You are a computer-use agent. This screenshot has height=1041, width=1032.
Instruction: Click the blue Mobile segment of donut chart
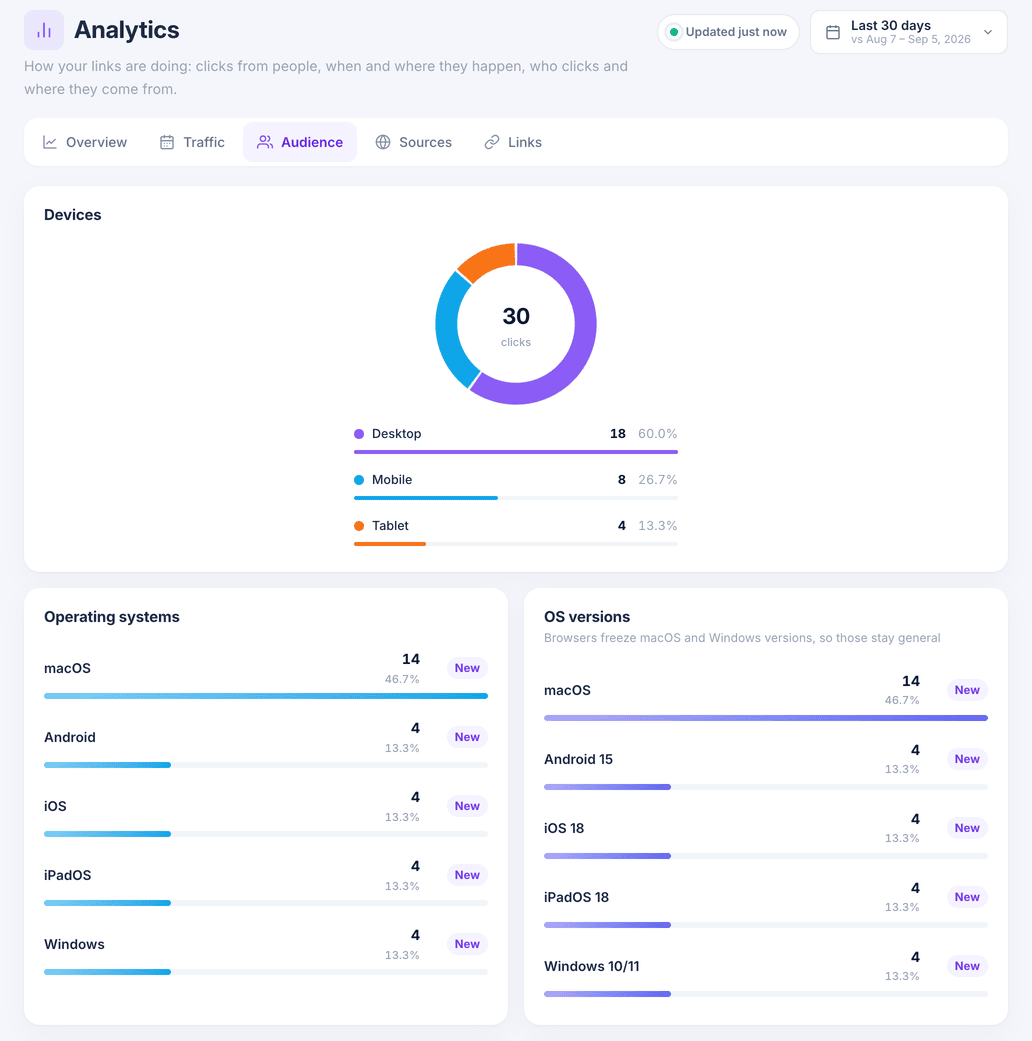coord(450,332)
